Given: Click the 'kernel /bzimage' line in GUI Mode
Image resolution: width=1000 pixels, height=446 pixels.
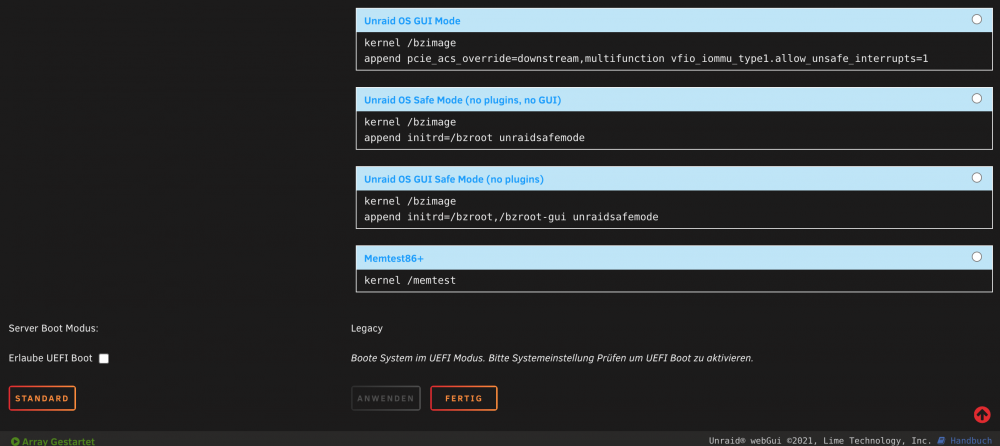Looking at the screenshot, I should click(x=410, y=43).
